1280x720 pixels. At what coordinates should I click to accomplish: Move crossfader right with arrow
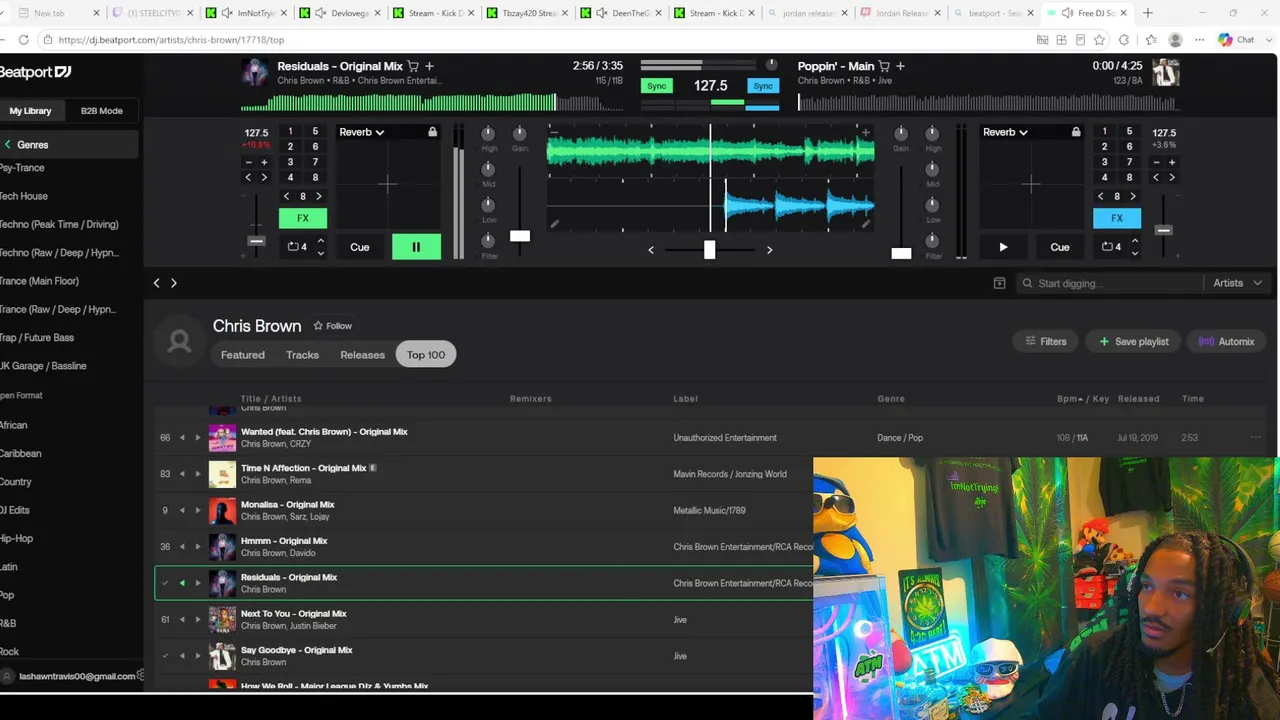pos(769,250)
